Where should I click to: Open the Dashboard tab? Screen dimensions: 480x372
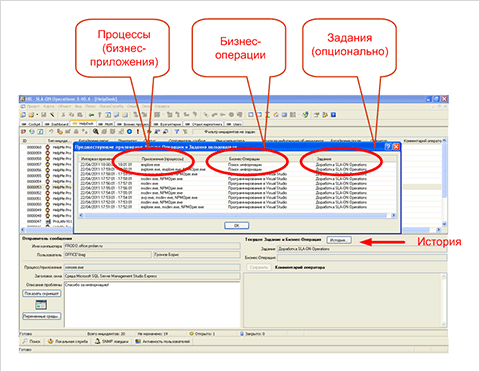pyautogui.click(x=56, y=124)
